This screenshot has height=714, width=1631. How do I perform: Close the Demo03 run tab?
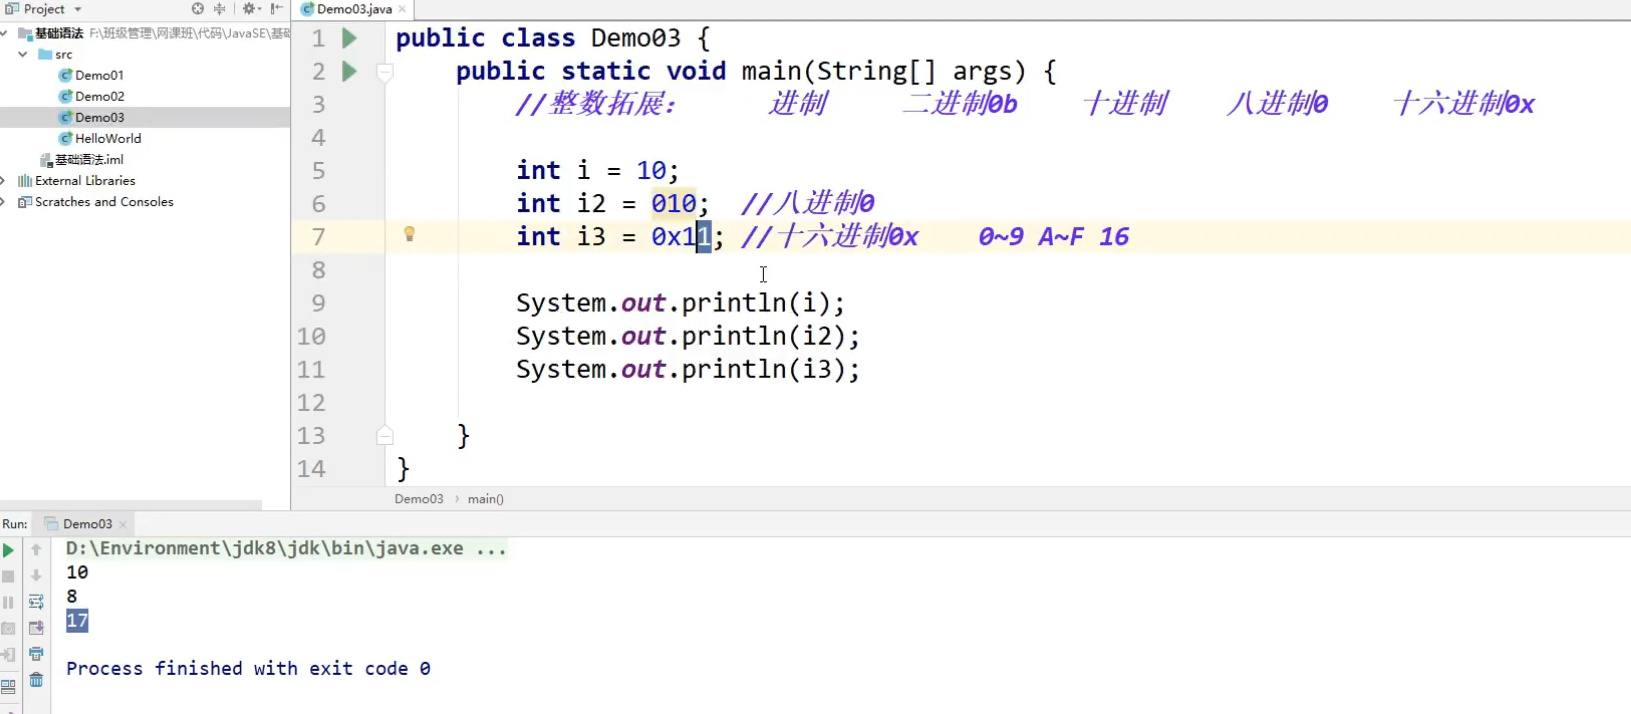point(123,524)
